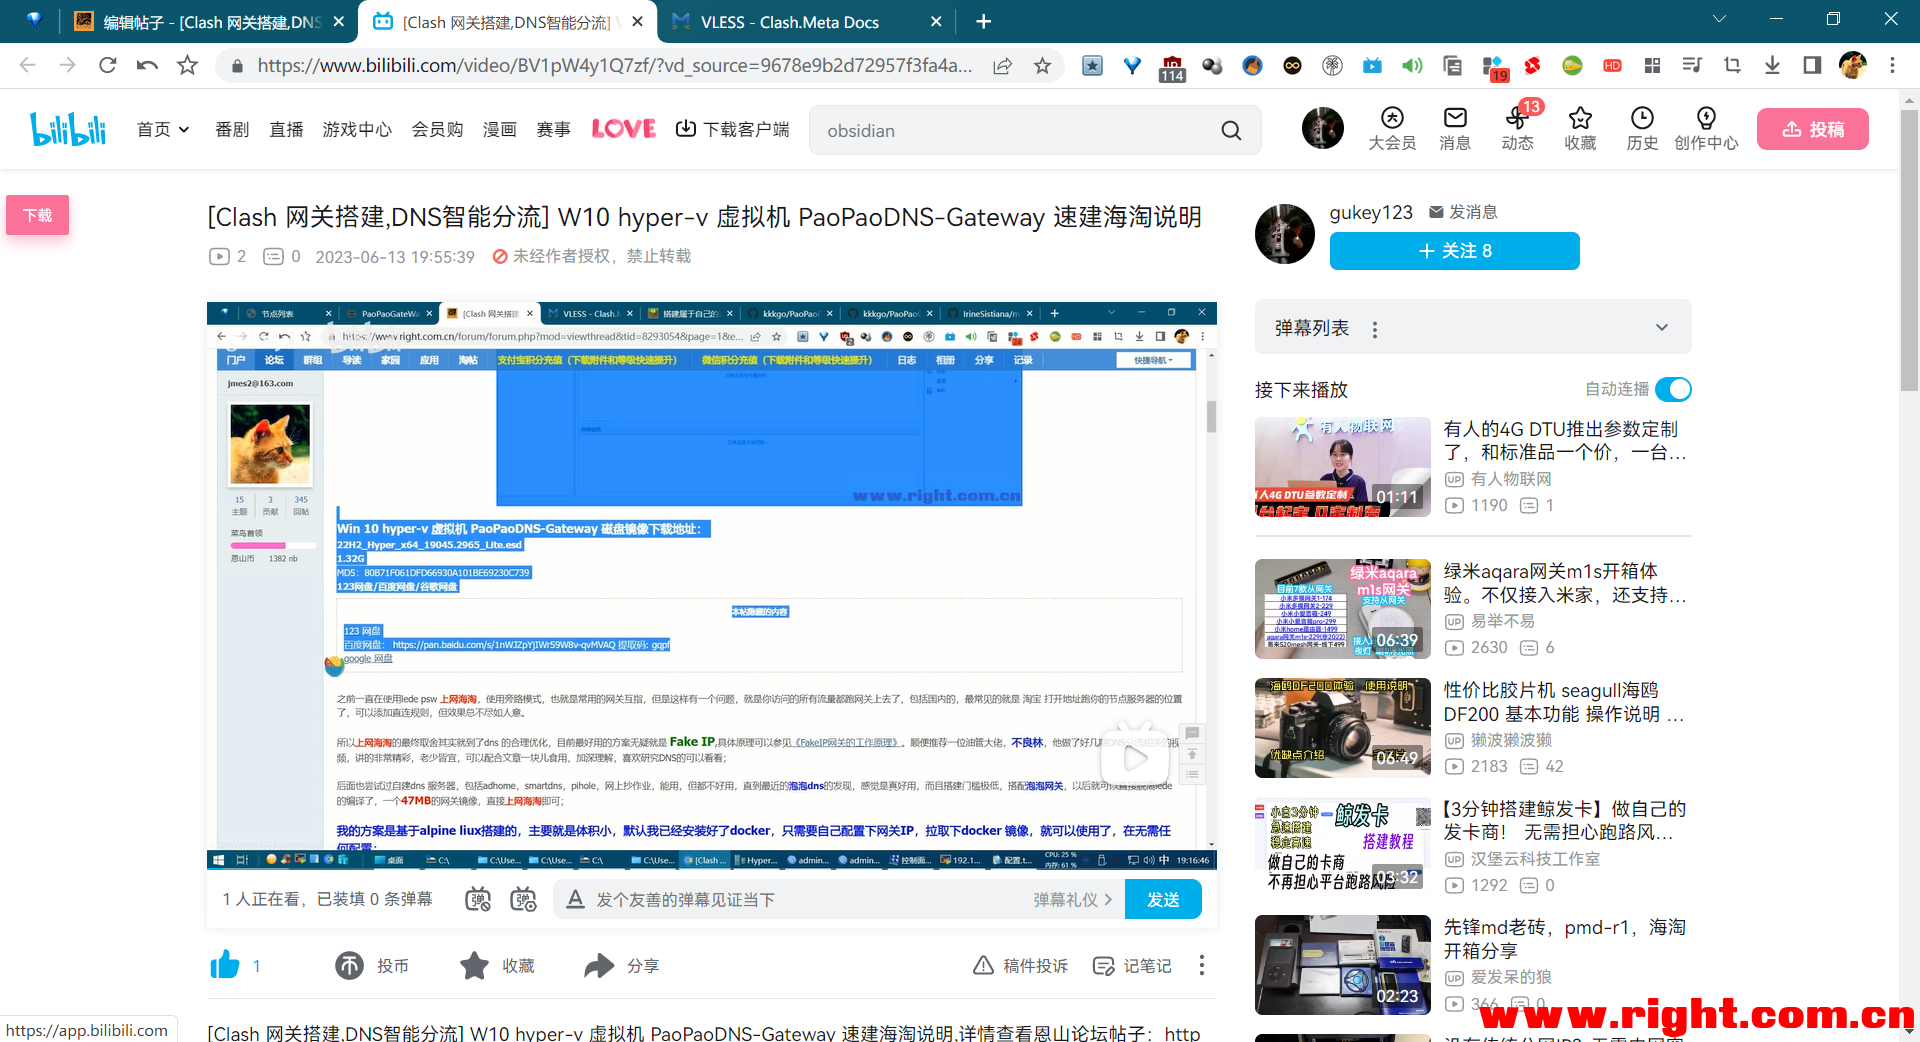Open the 创作中心 lightbulb icon

click(x=1706, y=129)
